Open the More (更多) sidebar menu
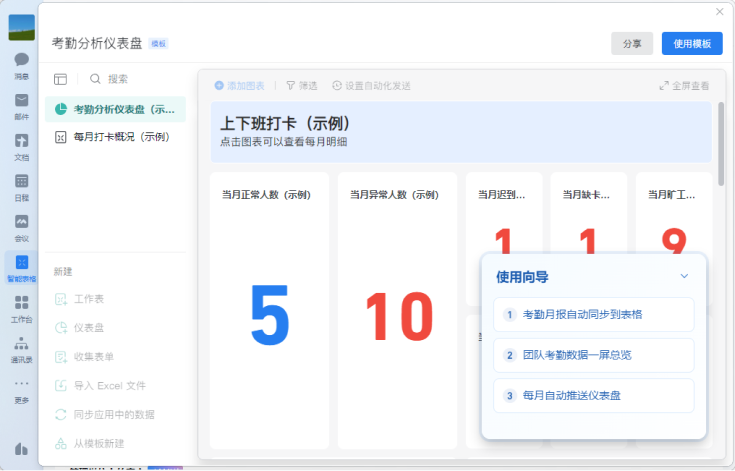 click(x=22, y=391)
